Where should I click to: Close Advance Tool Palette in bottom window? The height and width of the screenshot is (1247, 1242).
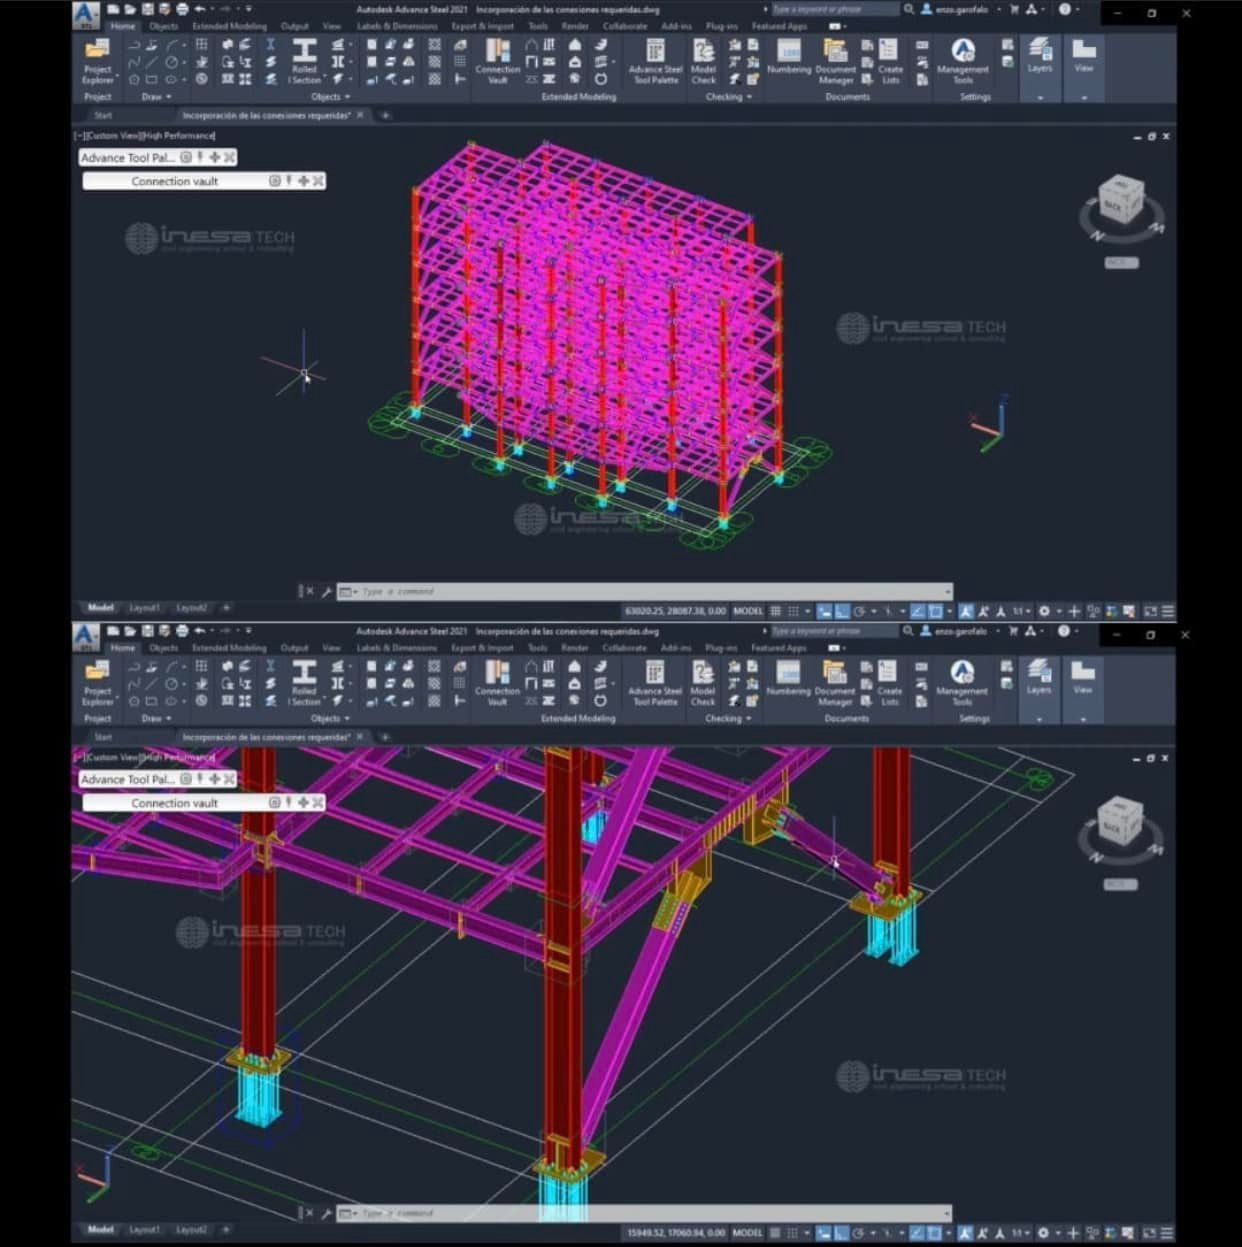pyautogui.click(x=229, y=779)
